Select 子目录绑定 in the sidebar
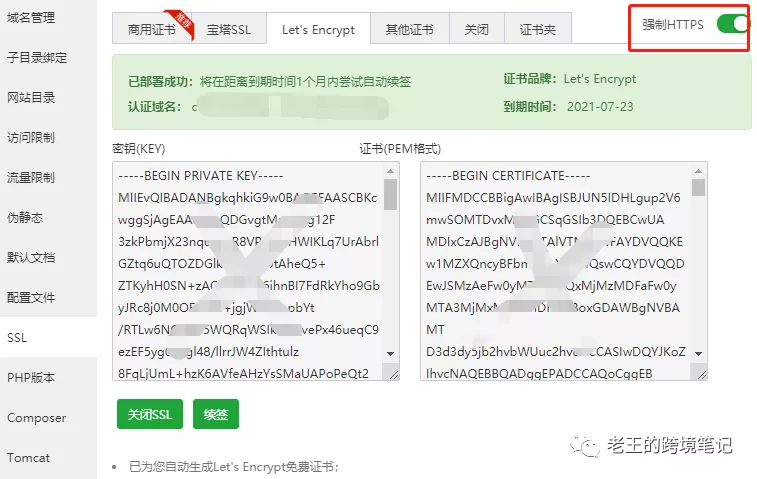The width and height of the screenshot is (757, 479). tap(37, 57)
